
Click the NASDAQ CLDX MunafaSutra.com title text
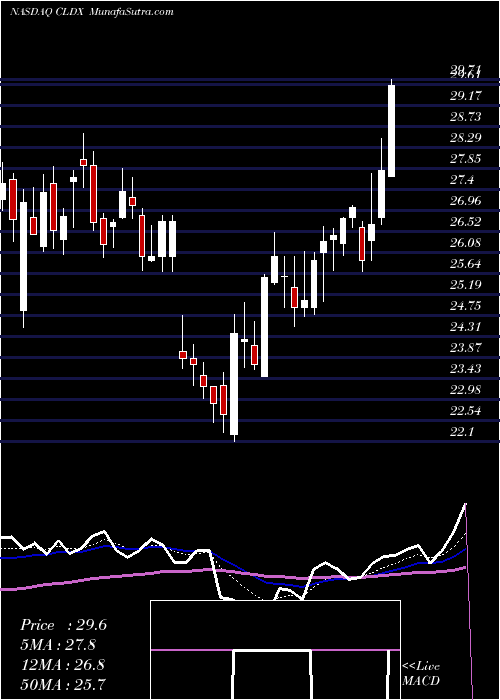(x=92, y=12)
